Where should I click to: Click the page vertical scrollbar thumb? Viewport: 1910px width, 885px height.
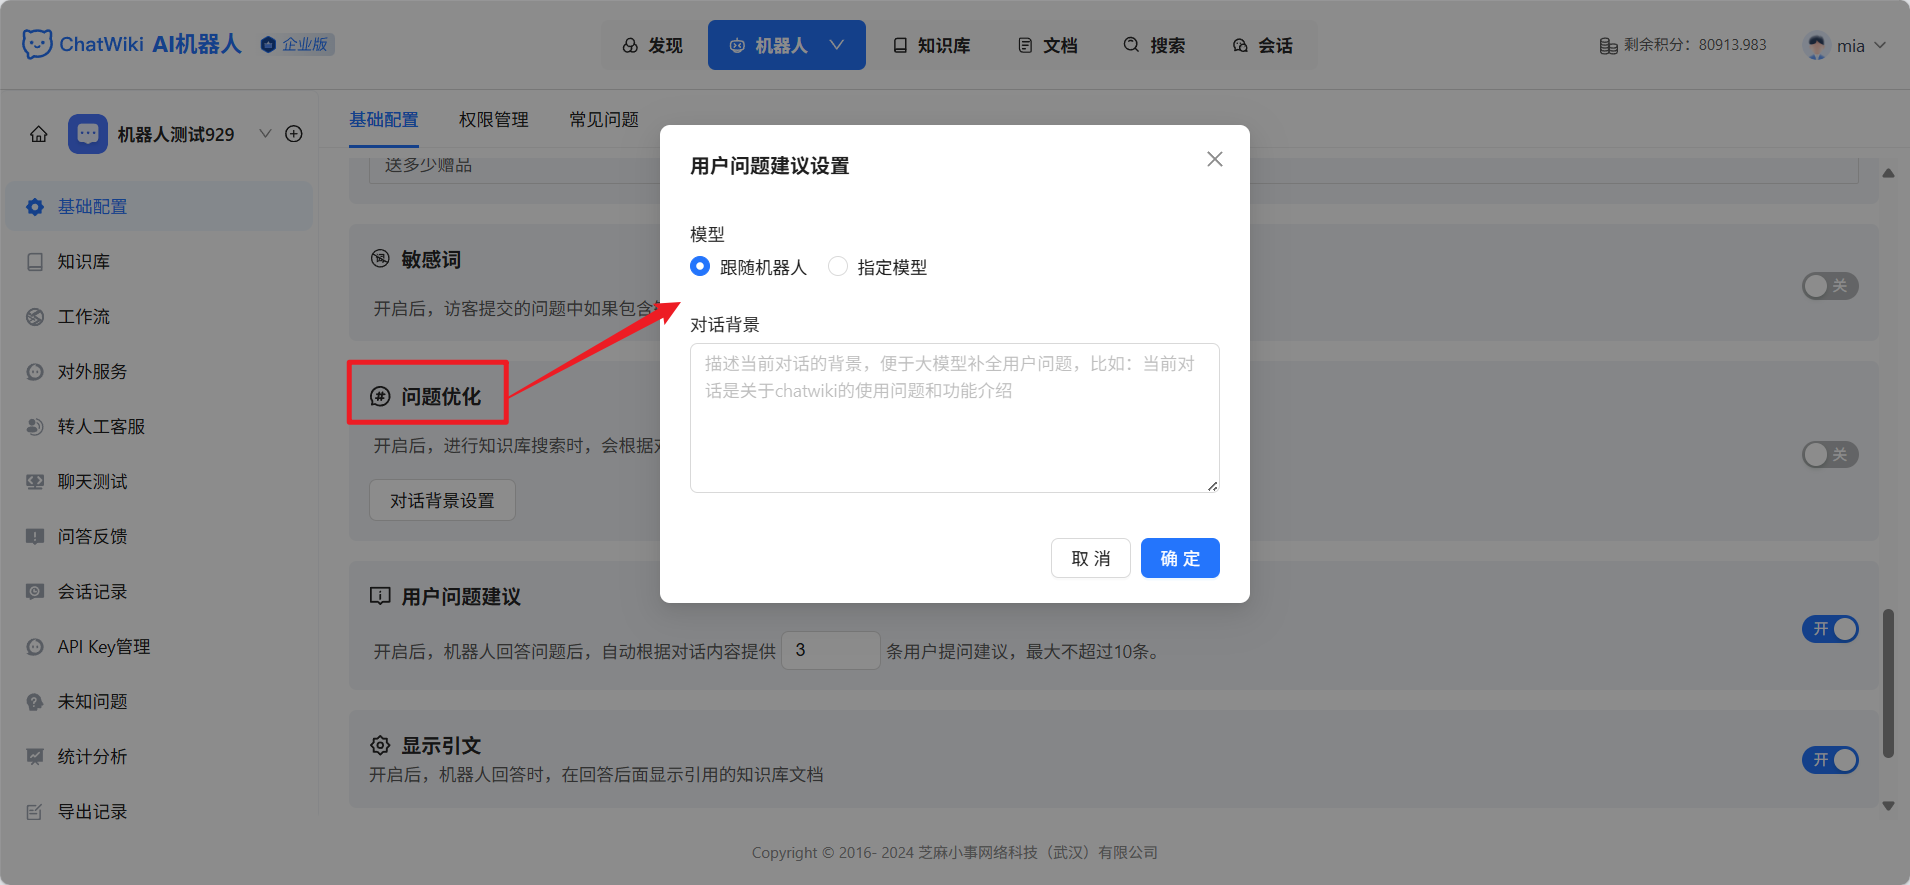[1888, 683]
